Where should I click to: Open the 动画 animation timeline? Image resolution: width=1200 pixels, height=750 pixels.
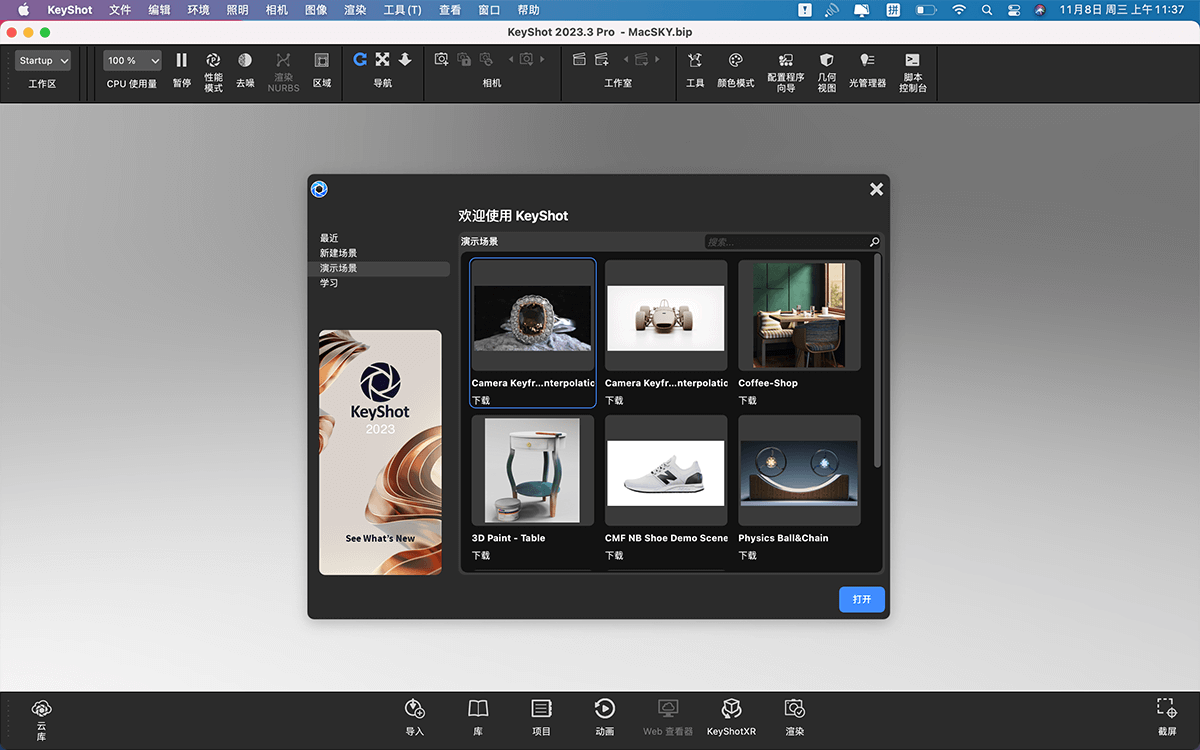[x=604, y=709]
